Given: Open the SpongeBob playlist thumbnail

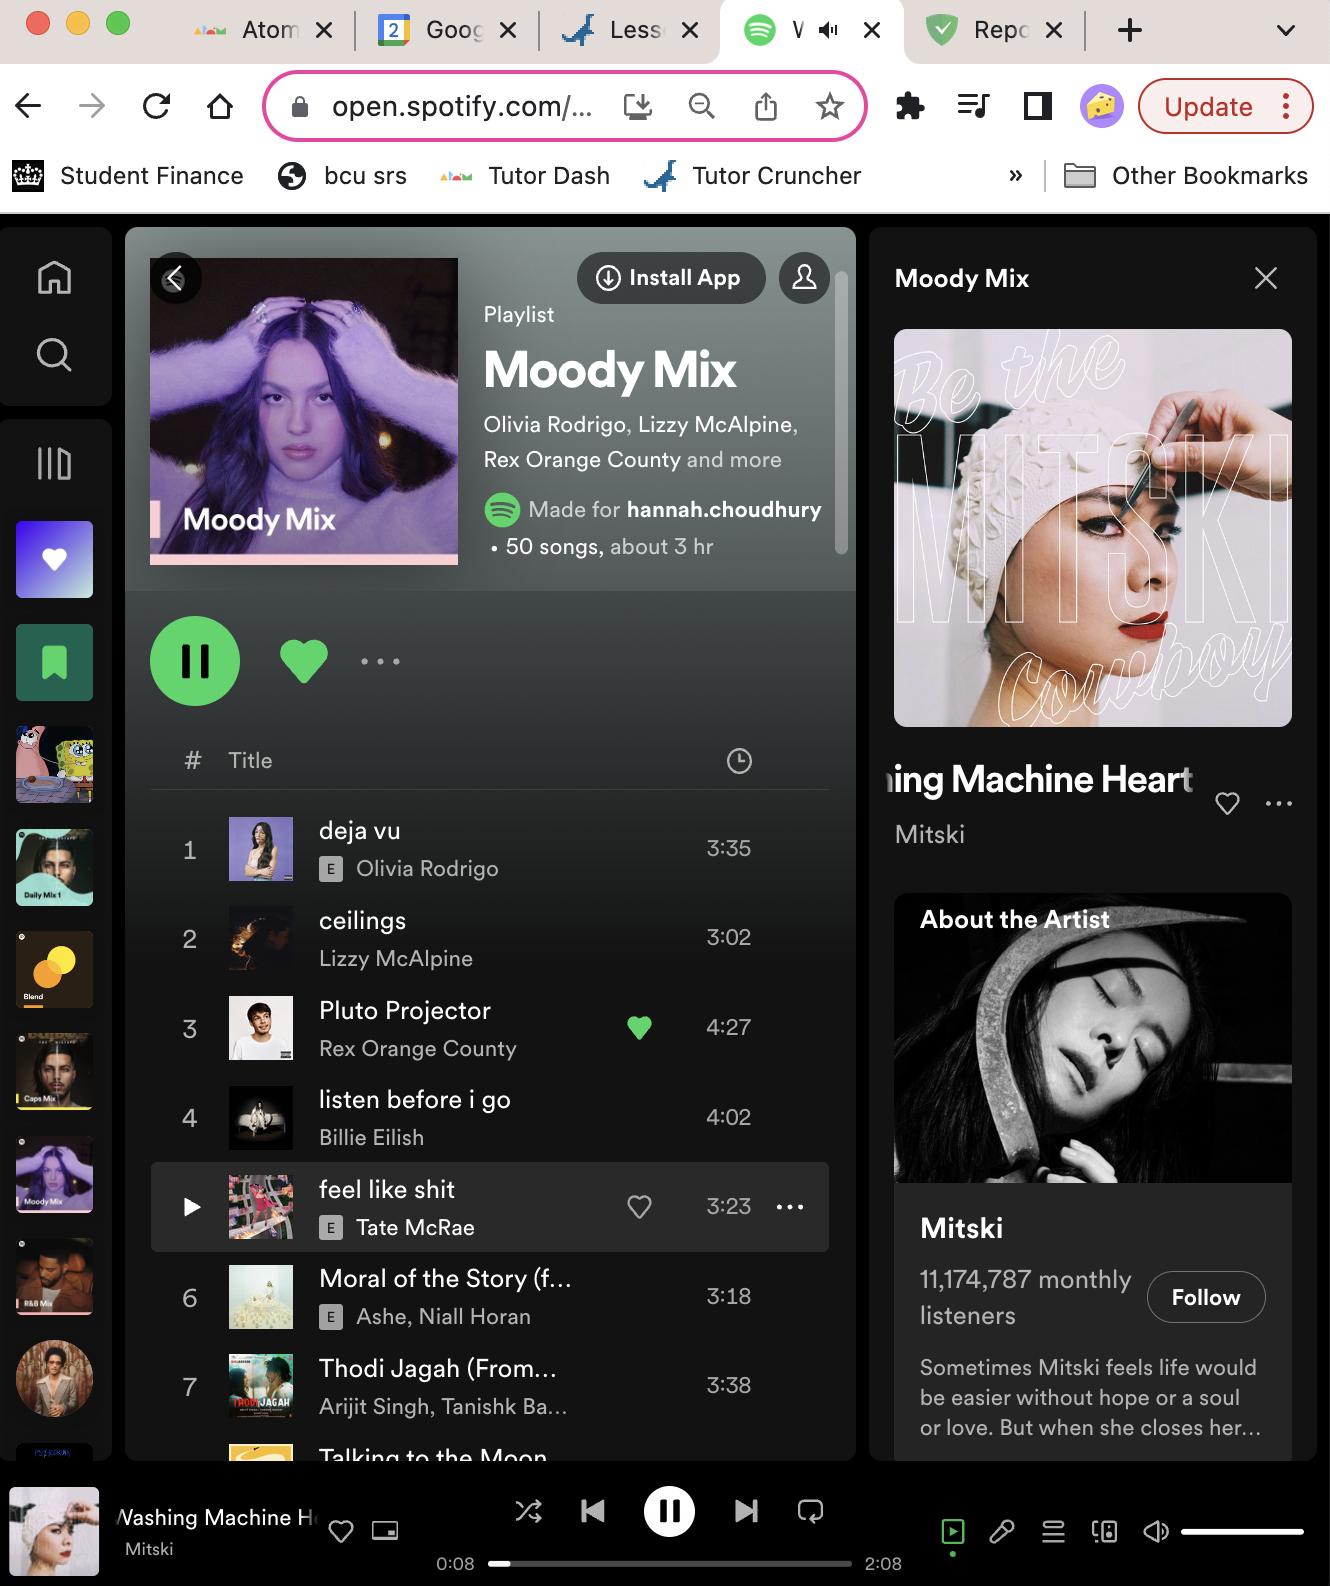Looking at the screenshot, I should [x=54, y=764].
